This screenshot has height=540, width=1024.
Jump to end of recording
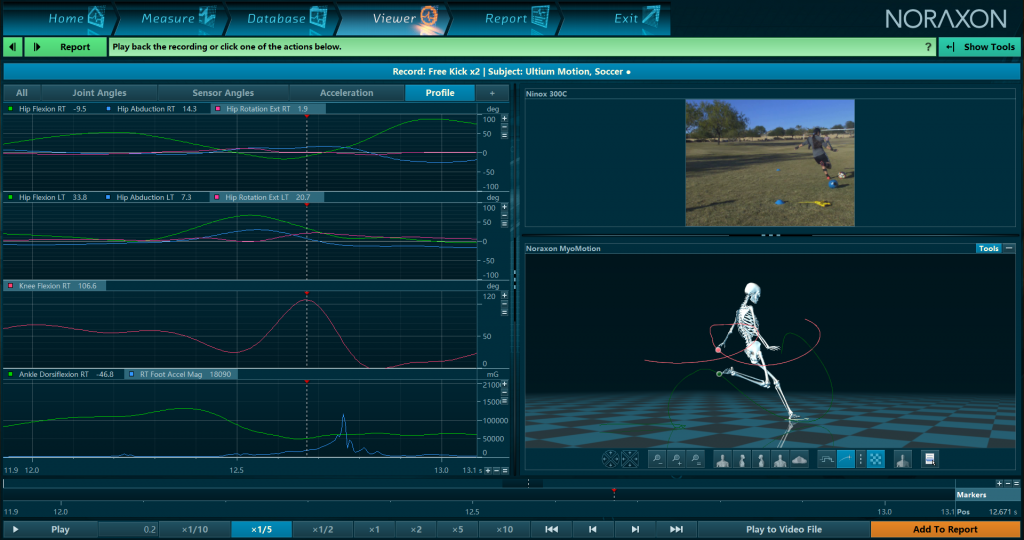click(x=676, y=529)
